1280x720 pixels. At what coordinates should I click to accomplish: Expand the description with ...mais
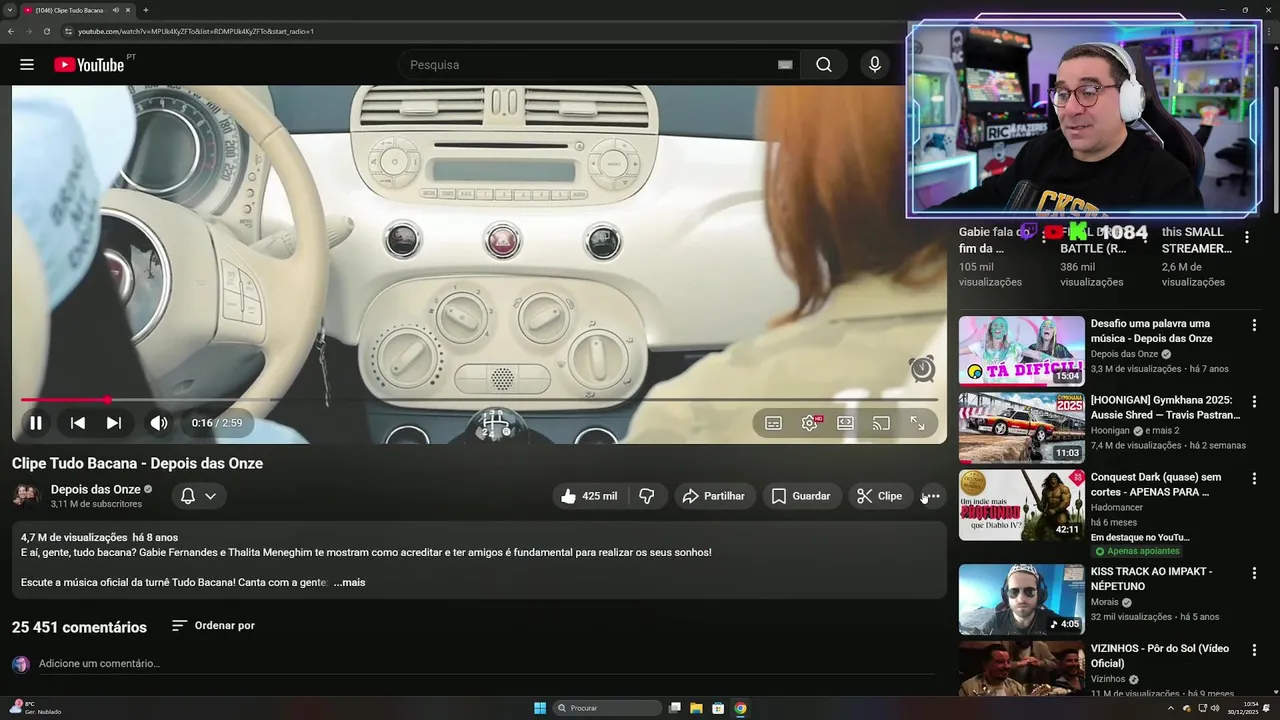pyautogui.click(x=349, y=582)
